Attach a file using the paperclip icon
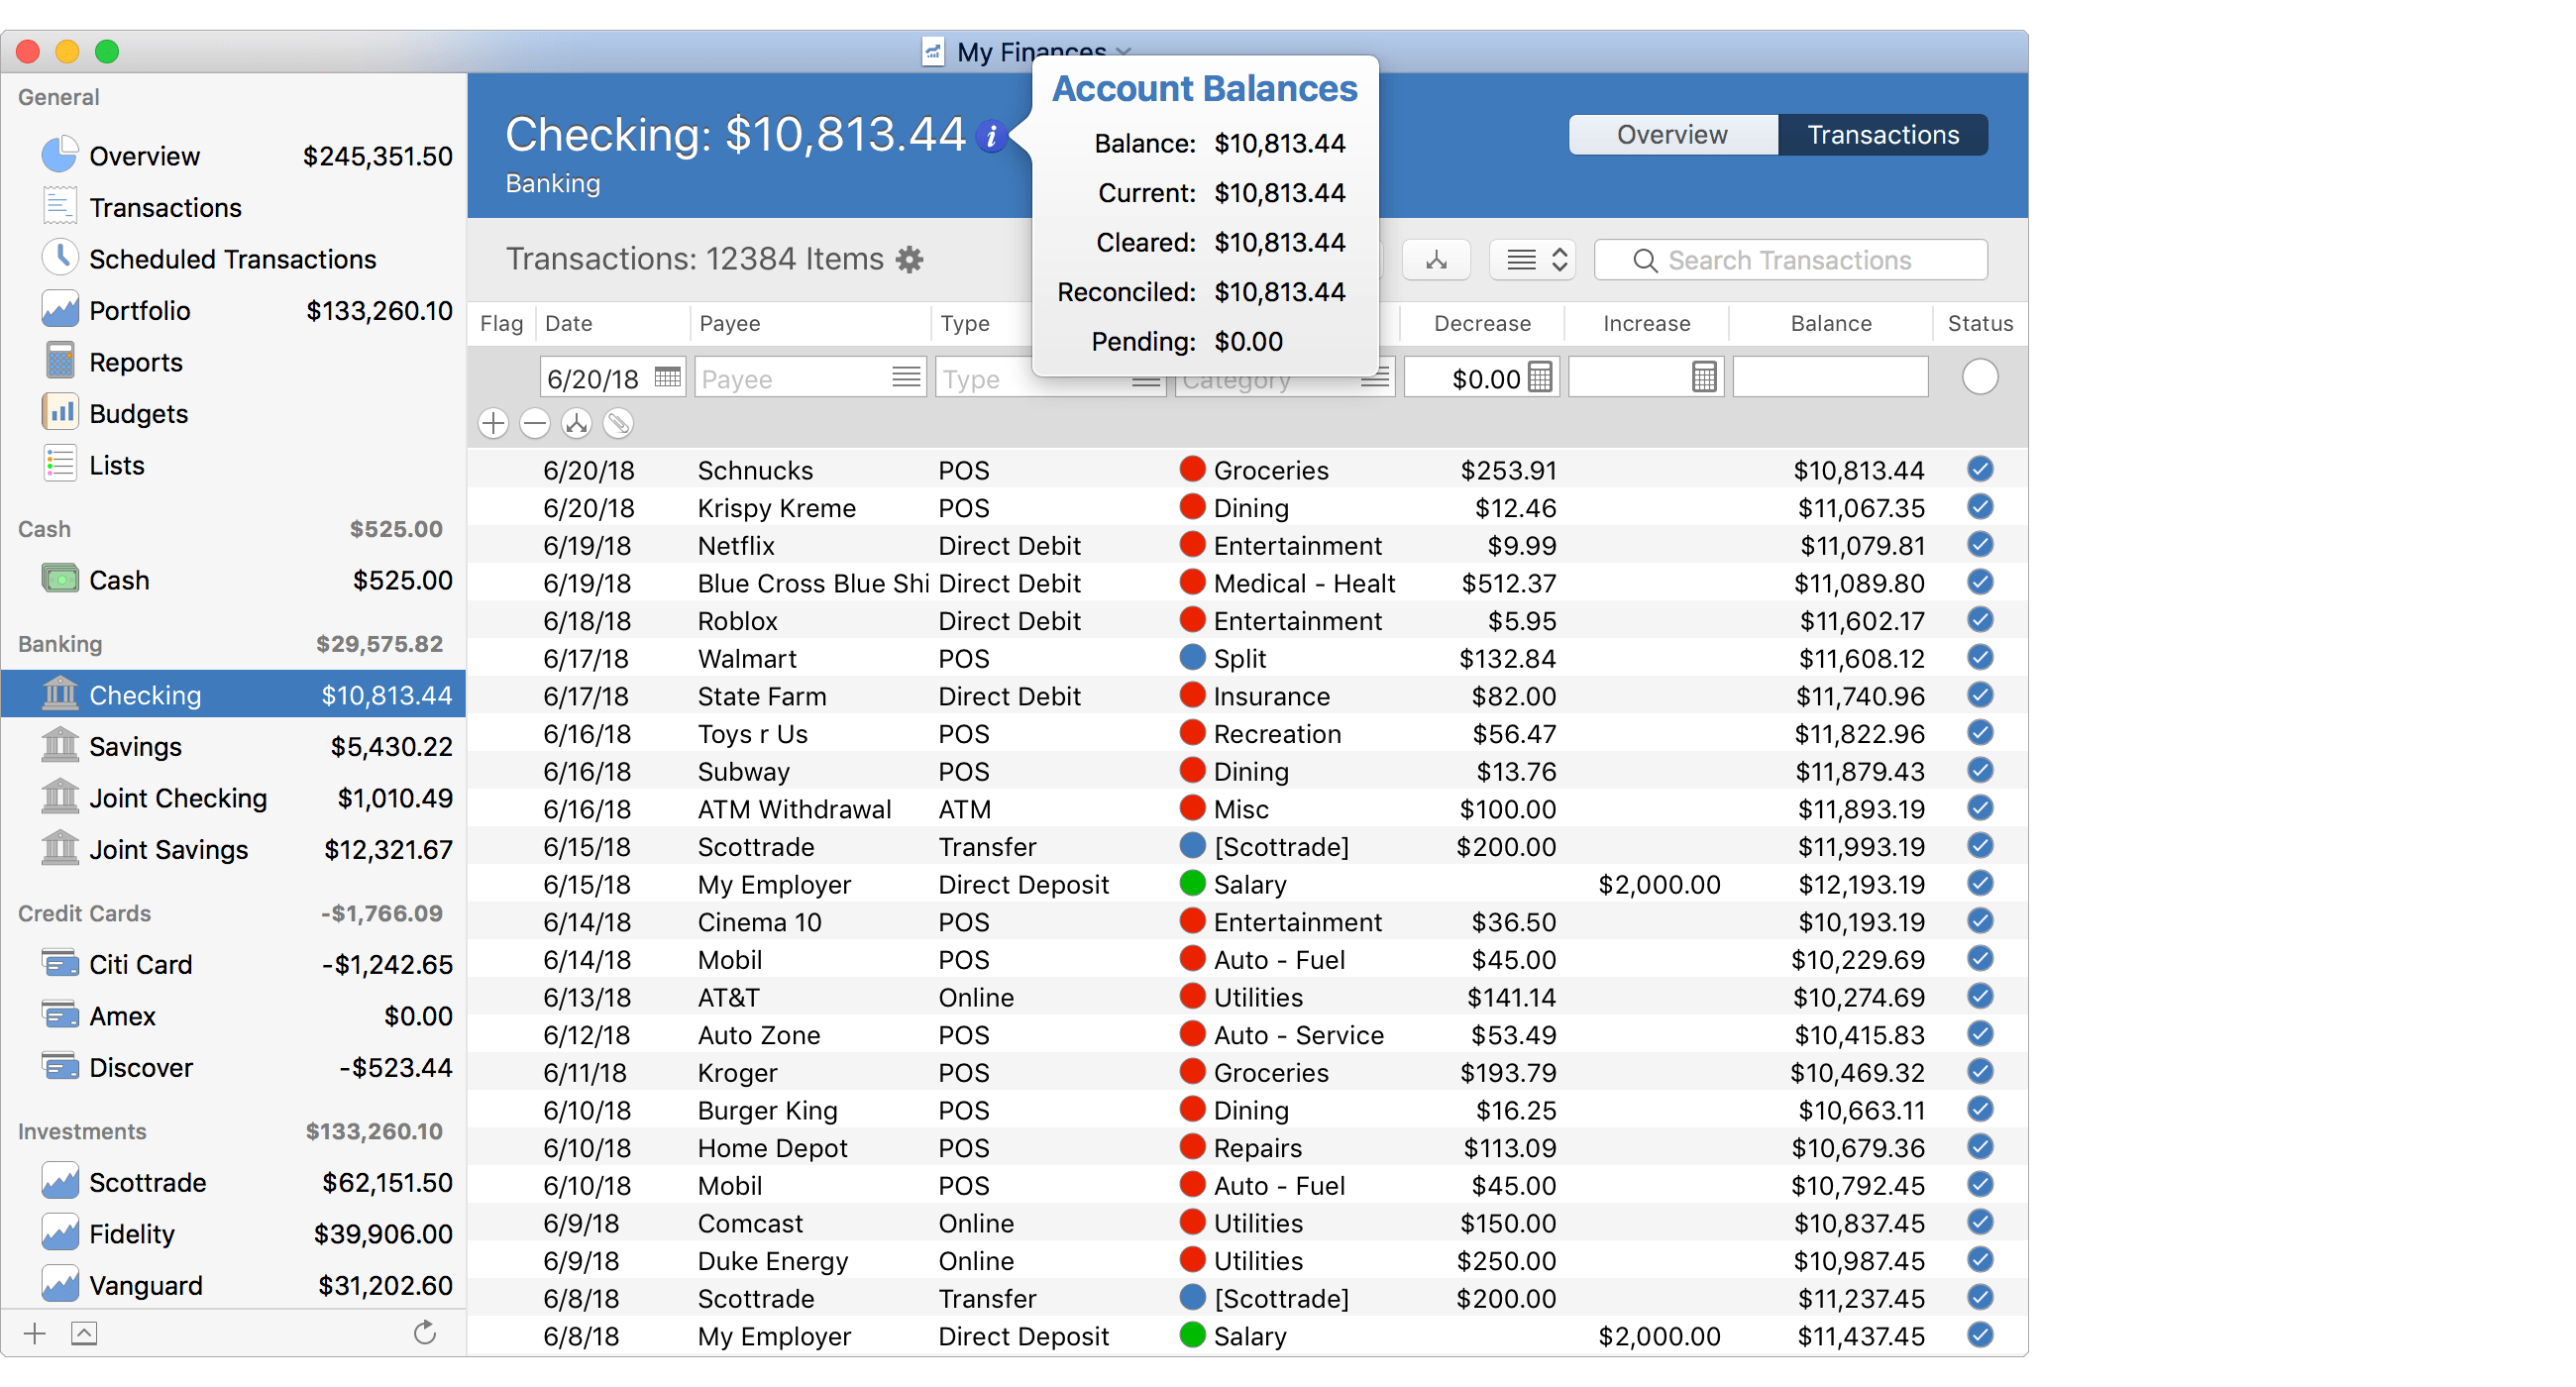The height and width of the screenshot is (1387, 2576). [619, 424]
